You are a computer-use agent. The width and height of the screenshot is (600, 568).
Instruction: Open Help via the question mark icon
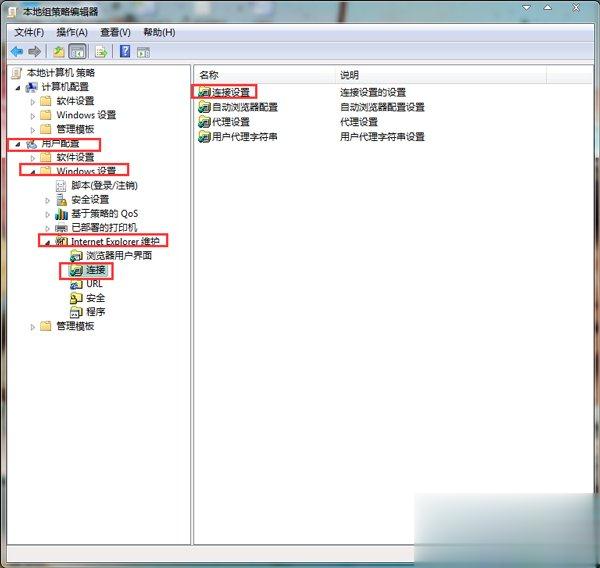point(125,51)
